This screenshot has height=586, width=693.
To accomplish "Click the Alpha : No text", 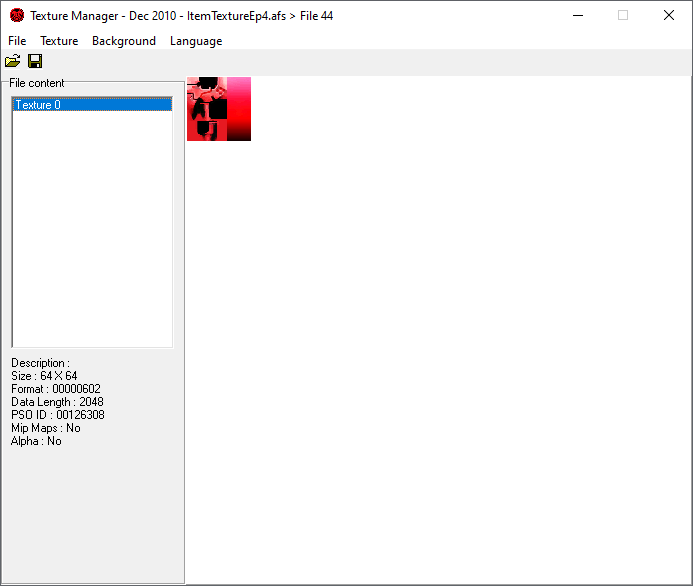I will coord(36,441).
